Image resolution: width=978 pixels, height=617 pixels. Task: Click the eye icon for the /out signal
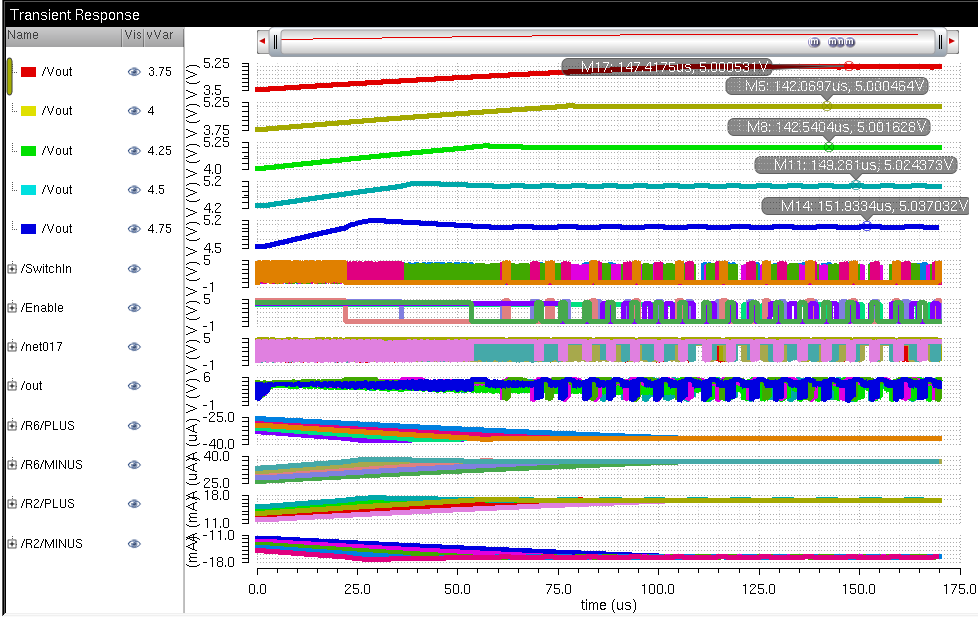click(133, 385)
